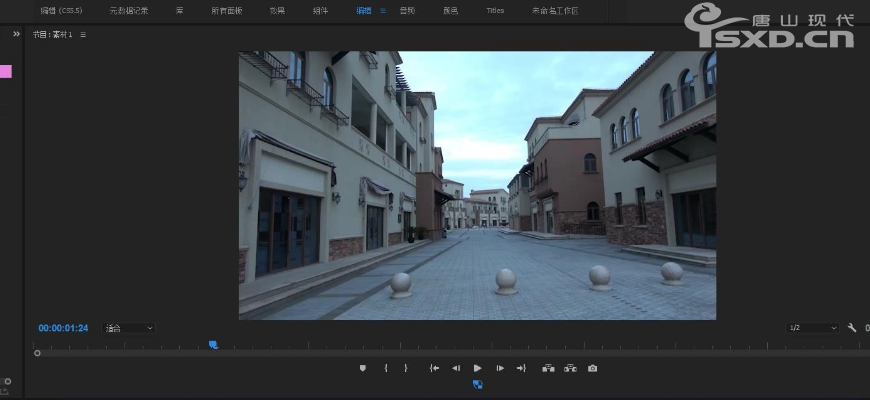870x400 pixels.
Task: Click the blue 00:00:01:24 timecode field
Action: 63,328
